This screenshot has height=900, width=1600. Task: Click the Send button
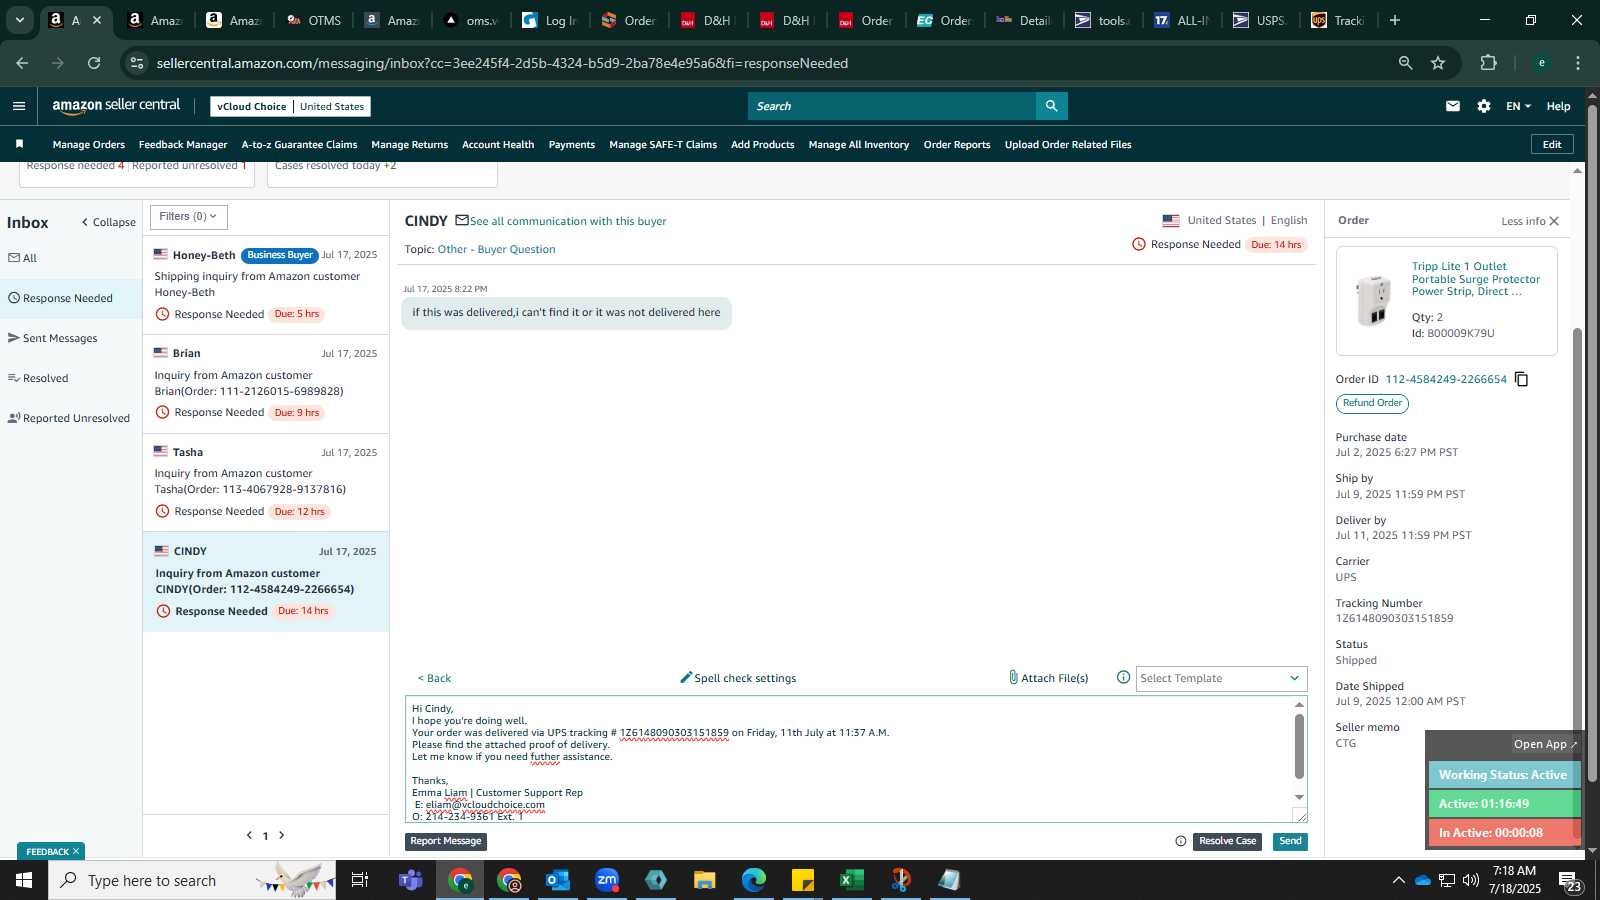click(1290, 842)
